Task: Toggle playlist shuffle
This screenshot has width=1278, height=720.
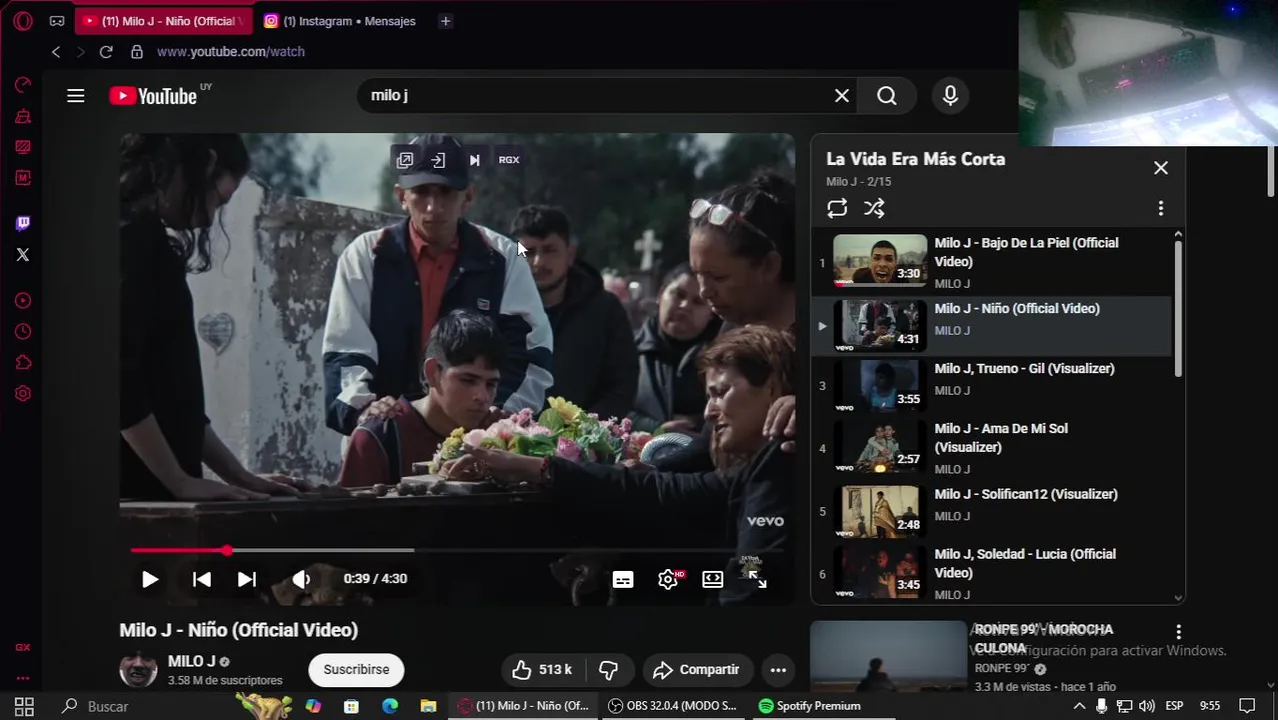Action: tap(874, 208)
